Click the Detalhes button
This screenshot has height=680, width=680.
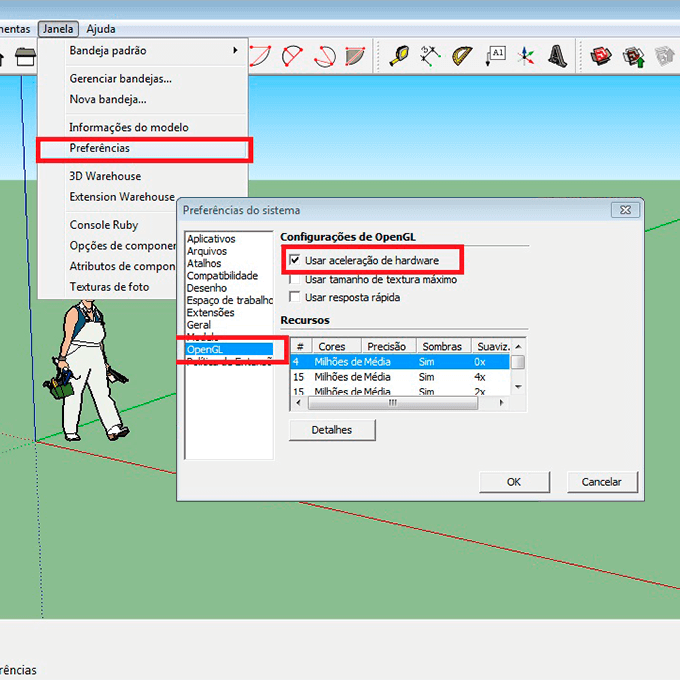click(332, 430)
